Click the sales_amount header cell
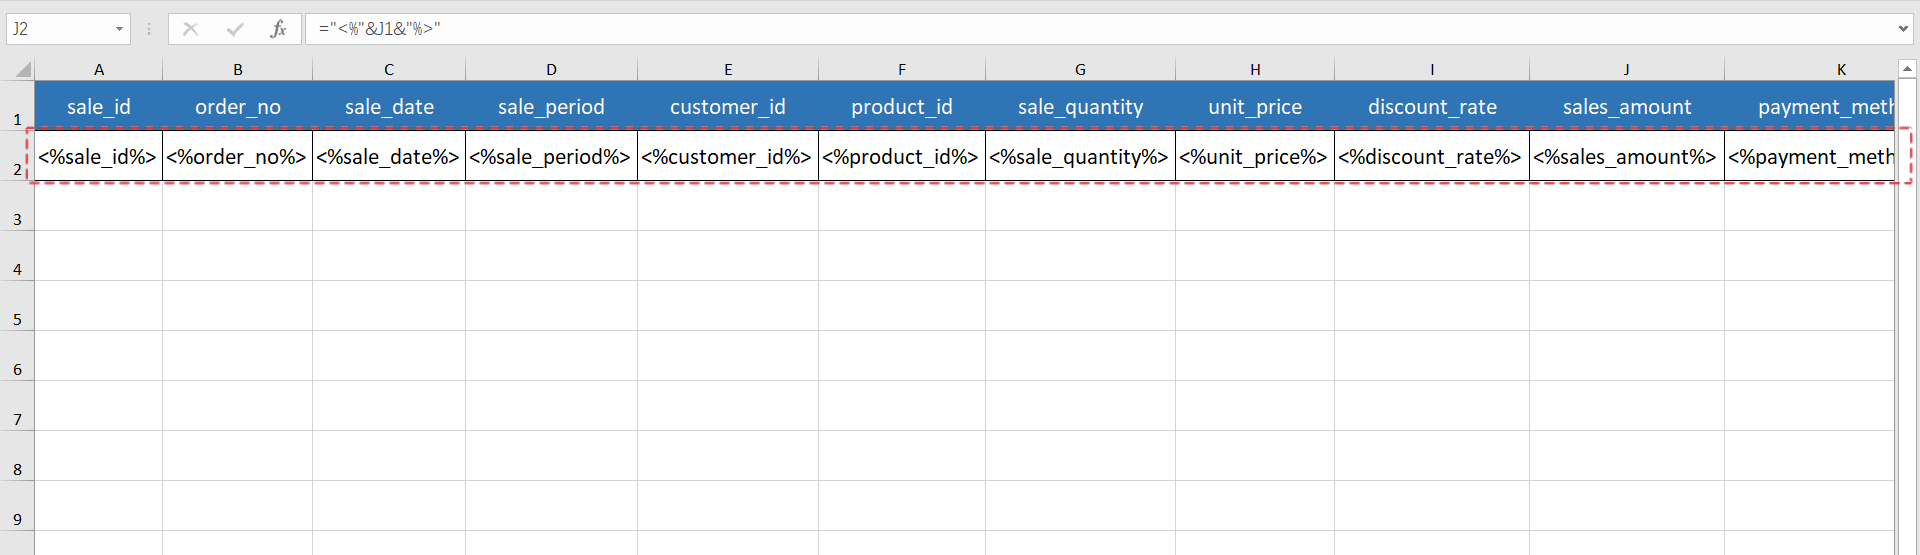The height and width of the screenshot is (555, 1920). pyautogui.click(x=1627, y=106)
